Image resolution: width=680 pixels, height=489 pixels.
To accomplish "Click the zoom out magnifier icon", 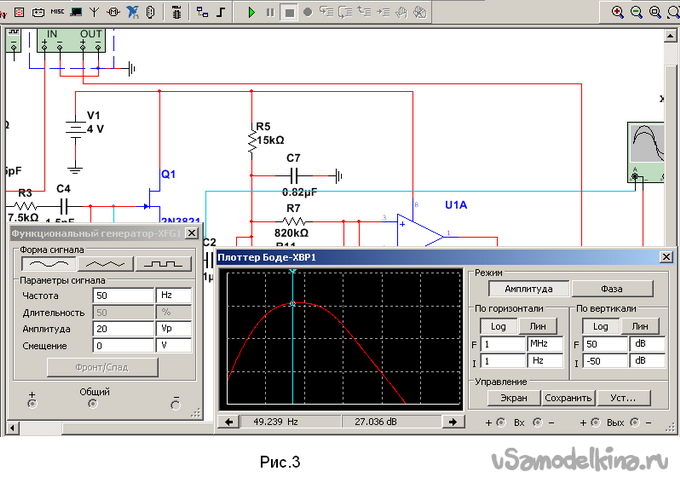I will tap(636, 12).
